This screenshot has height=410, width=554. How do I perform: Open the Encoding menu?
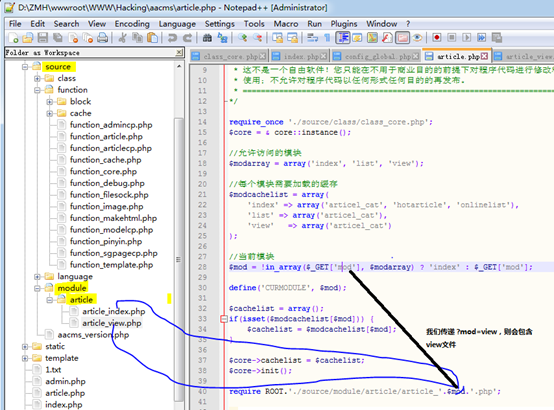(132, 24)
